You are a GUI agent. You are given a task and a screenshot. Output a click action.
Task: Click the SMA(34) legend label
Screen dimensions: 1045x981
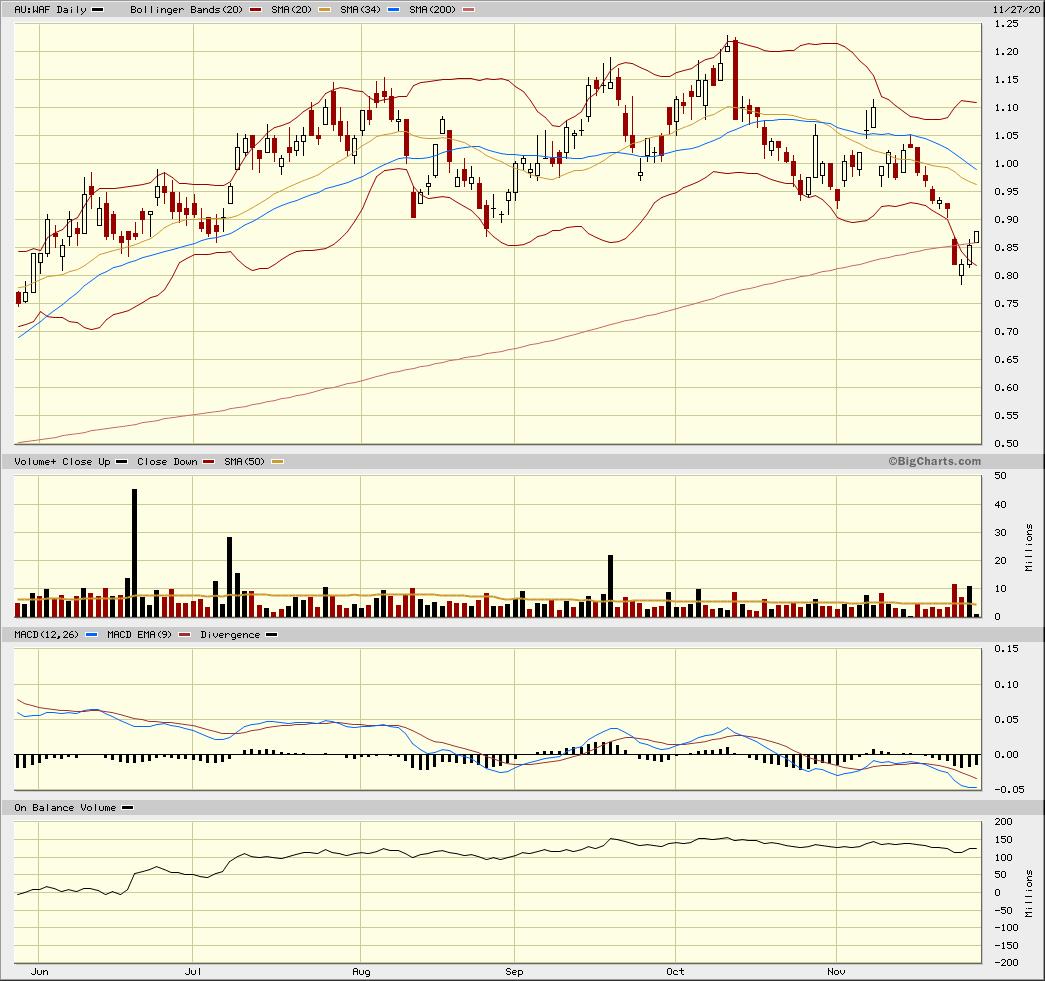click(x=360, y=10)
